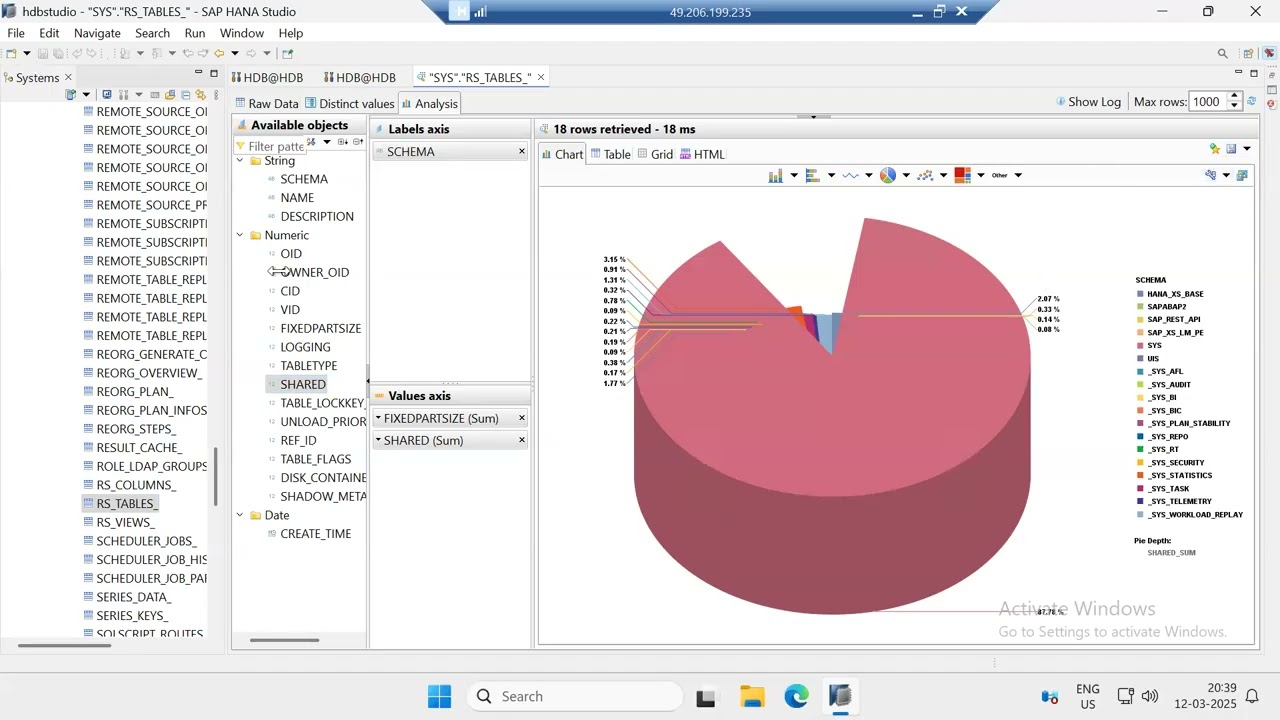Click the yellow Back navigation arrow
The image size is (1280, 720).
click(219, 54)
